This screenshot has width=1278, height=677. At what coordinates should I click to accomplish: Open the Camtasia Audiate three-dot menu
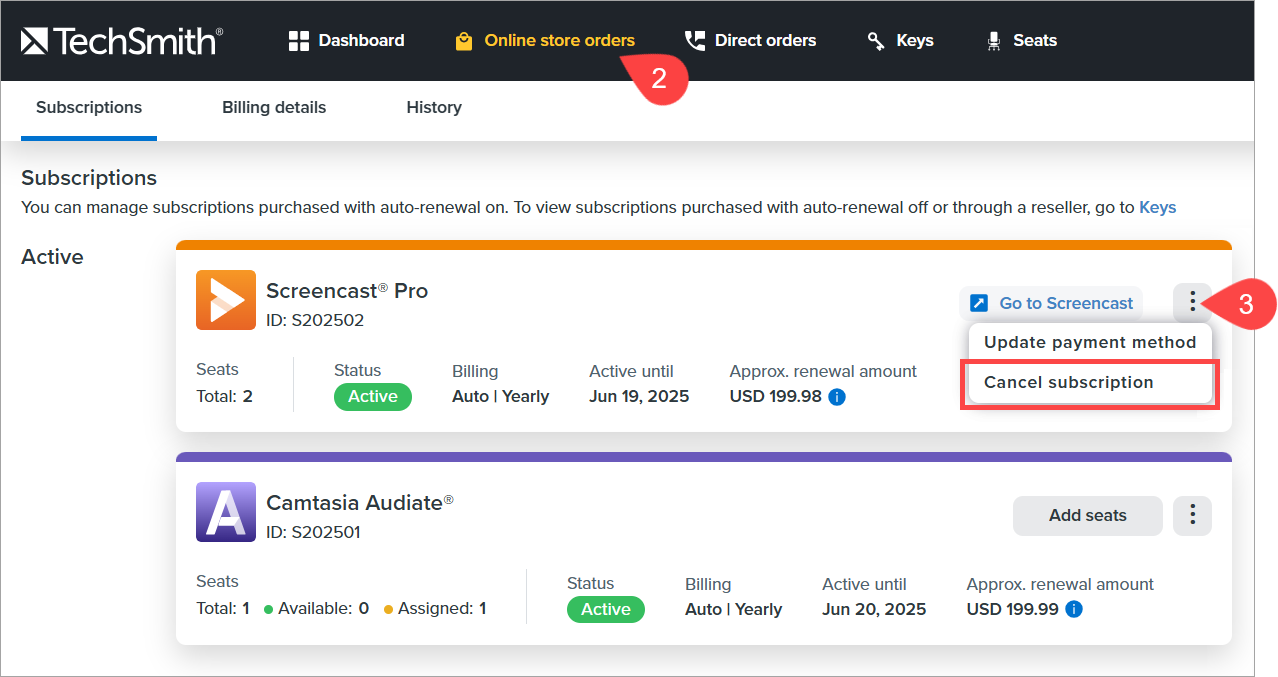pyautogui.click(x=1192, y=515)
